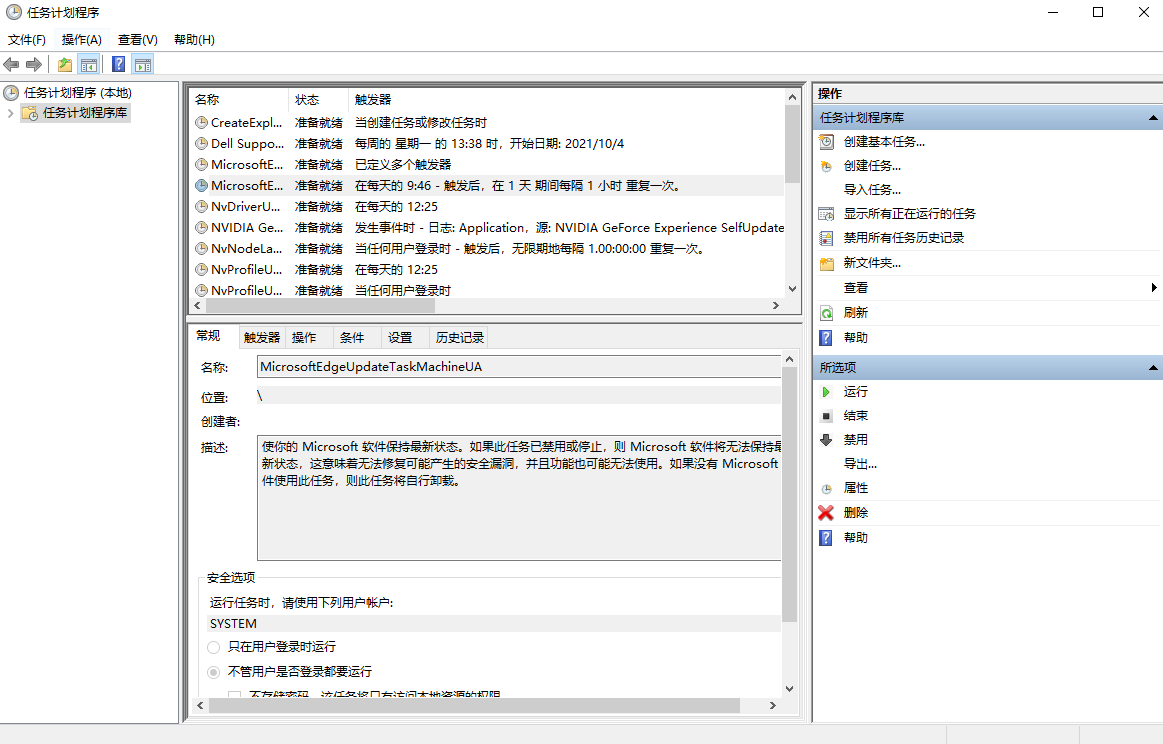Click the 属性 clock icon
This screenshot has height=744, width=1163.
coord(826,489)
